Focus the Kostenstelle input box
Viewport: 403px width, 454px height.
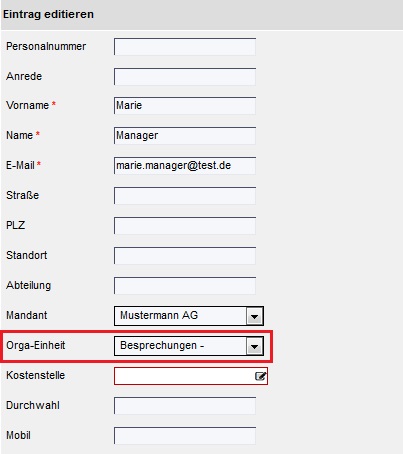click(x=191, y=376)
